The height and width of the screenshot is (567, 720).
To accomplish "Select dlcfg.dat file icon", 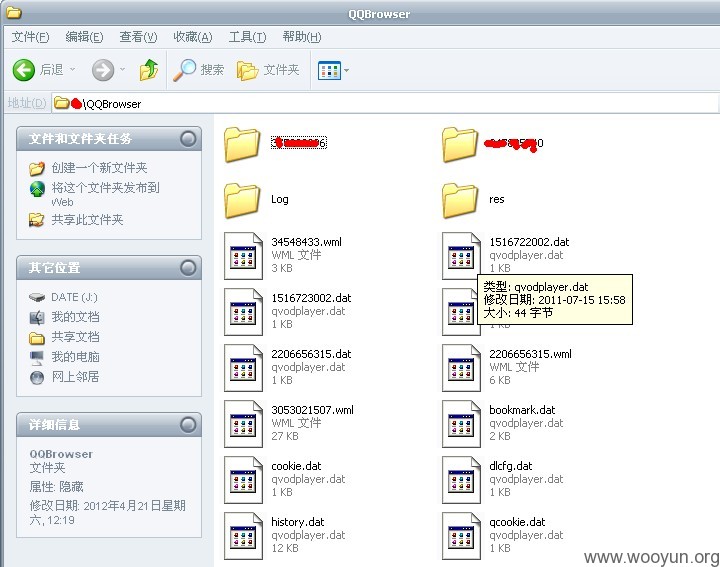I will coord(461,480).
